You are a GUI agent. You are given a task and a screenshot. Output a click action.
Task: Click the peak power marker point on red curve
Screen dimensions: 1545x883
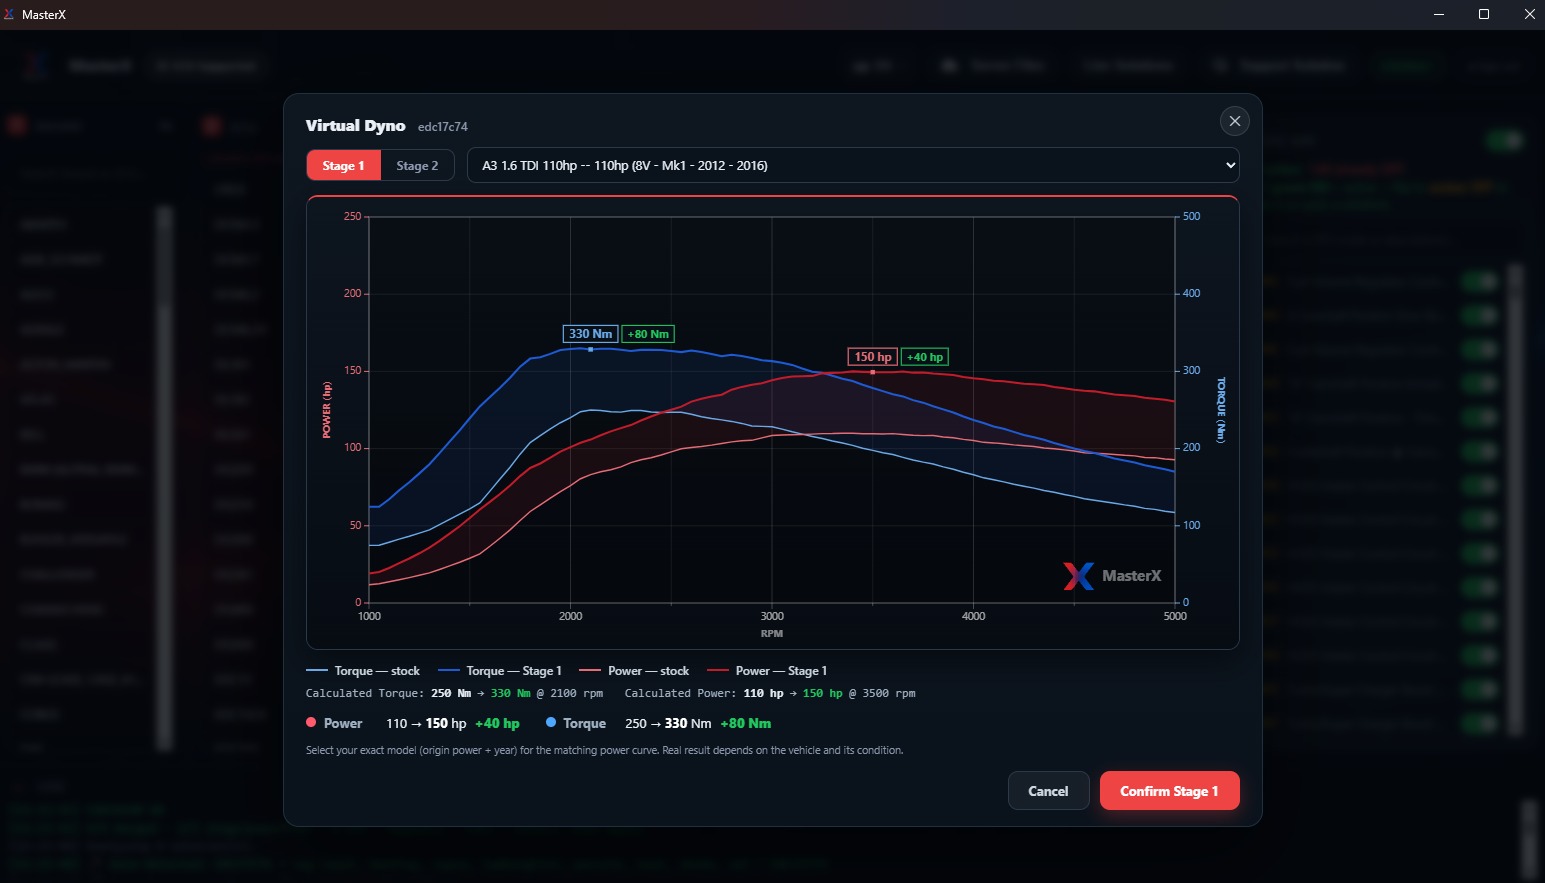[873, 372]
